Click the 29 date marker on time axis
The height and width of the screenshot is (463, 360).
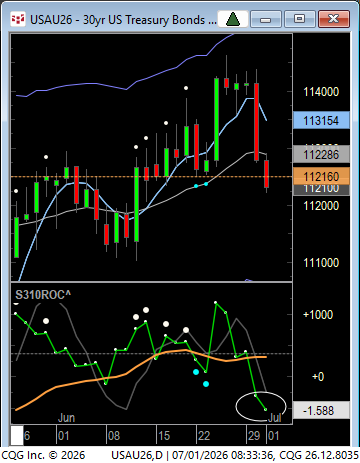coord(254,436)
